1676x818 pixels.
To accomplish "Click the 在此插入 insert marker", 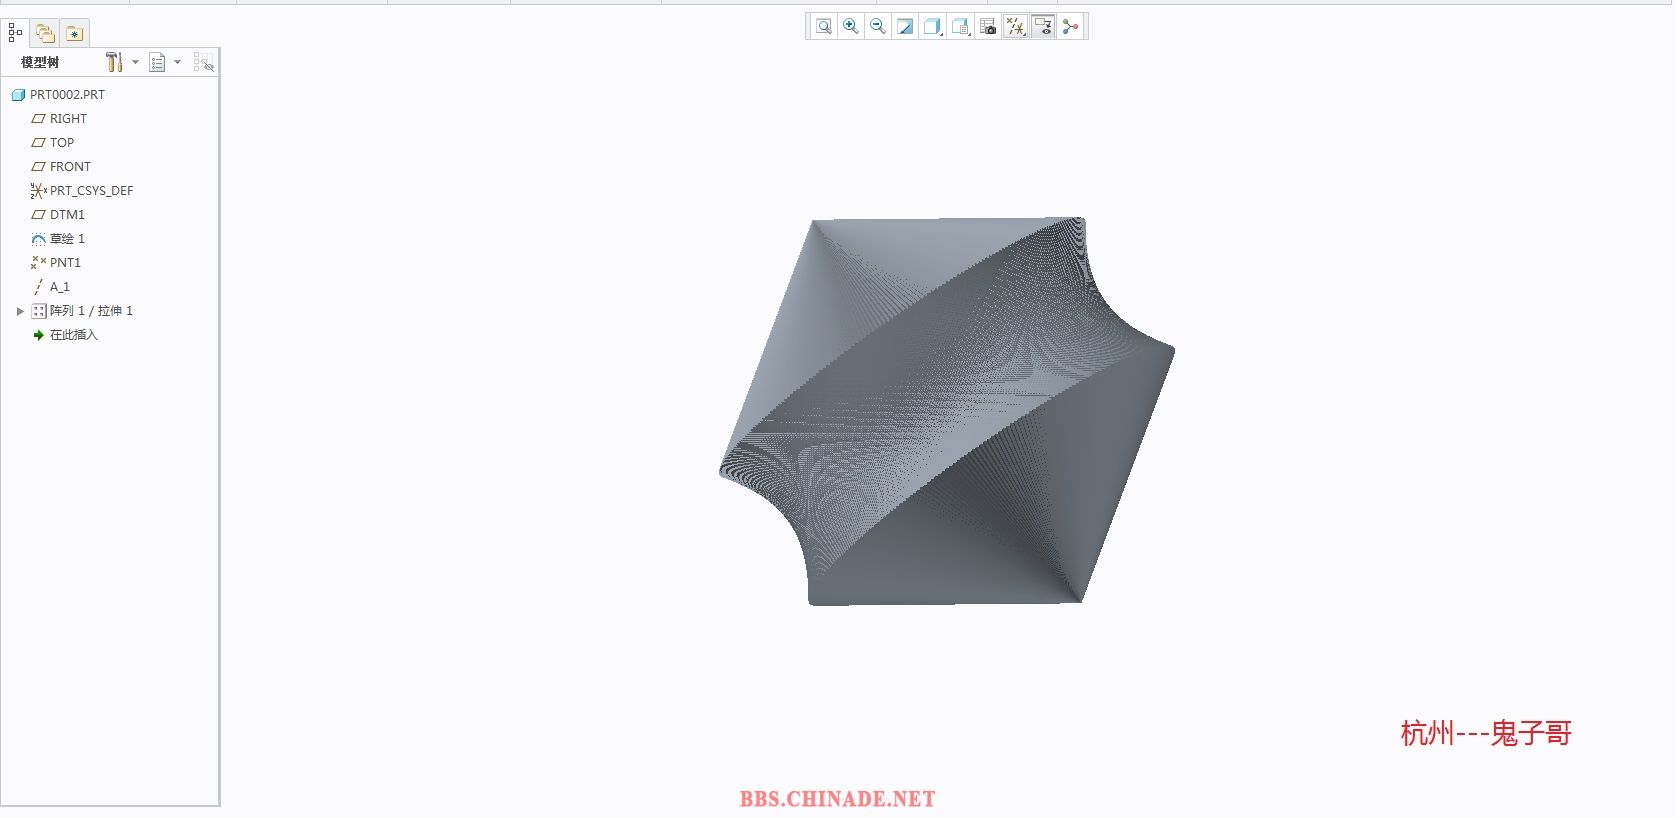I will (73, 335).
